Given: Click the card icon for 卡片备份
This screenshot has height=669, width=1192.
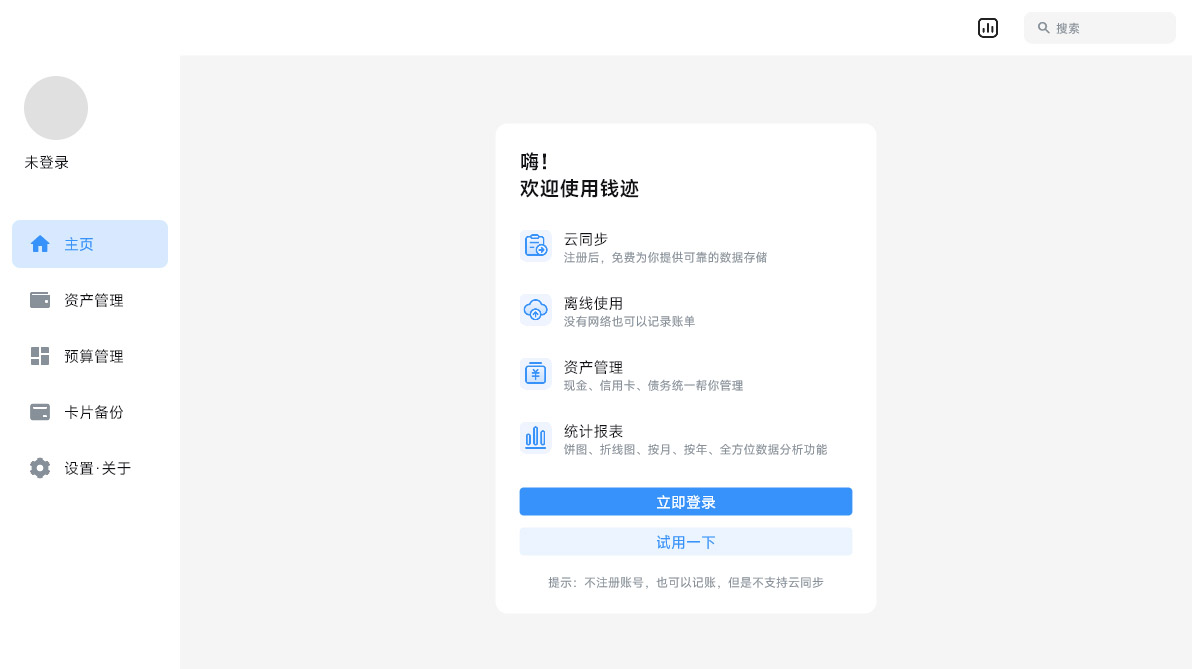Looking at the screenshot, I should pyautogui.click(x=40, y=412).
